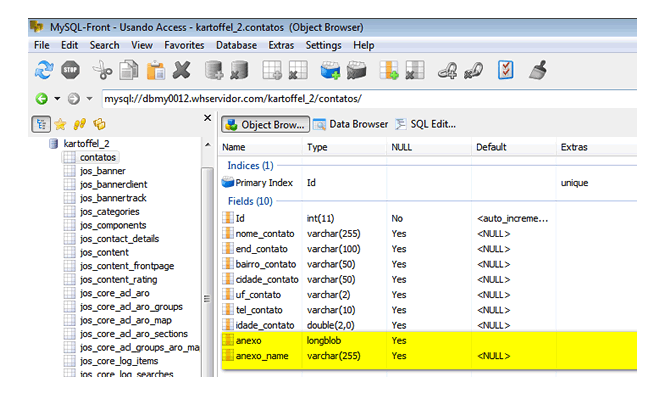Viewport: 670px width, 395px height.
Task: Select the jos_core_acl_aro_groups table
Action: (131, 307)
